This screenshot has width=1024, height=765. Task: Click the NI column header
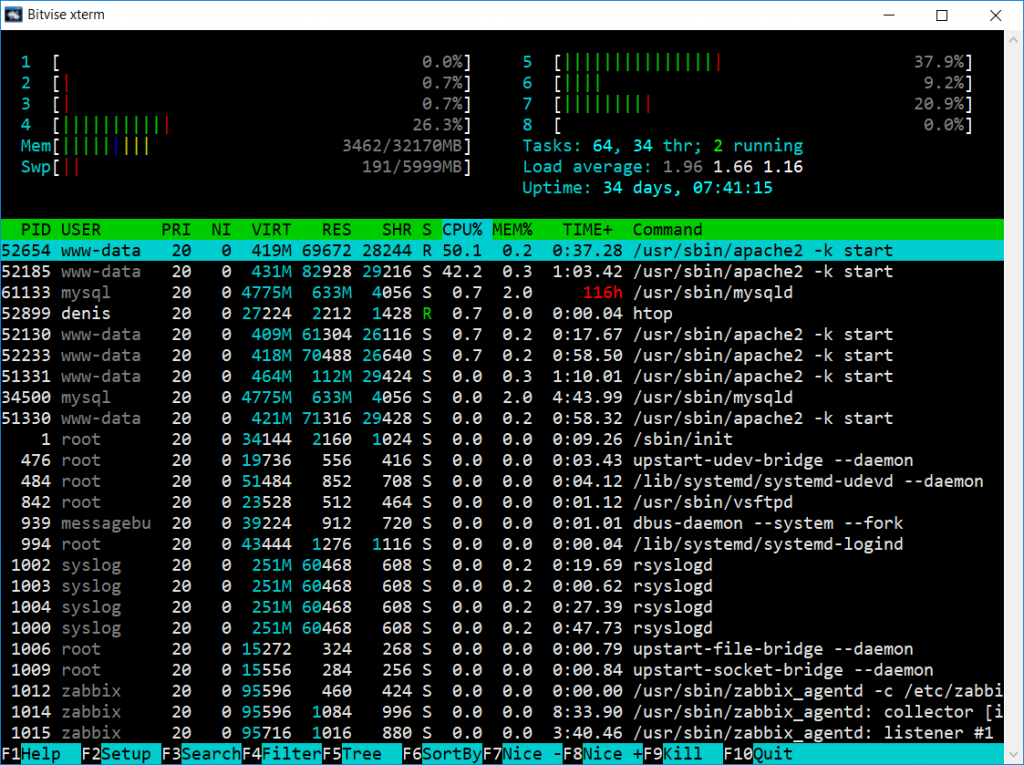[x=221, y=229]
